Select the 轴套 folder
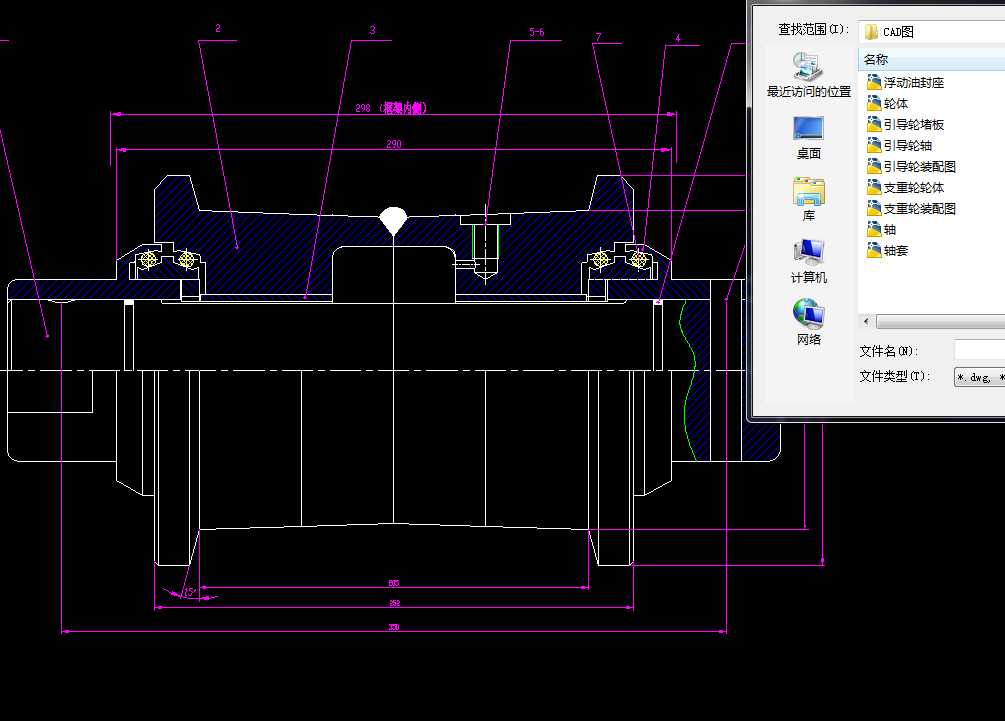 (888, 251)
